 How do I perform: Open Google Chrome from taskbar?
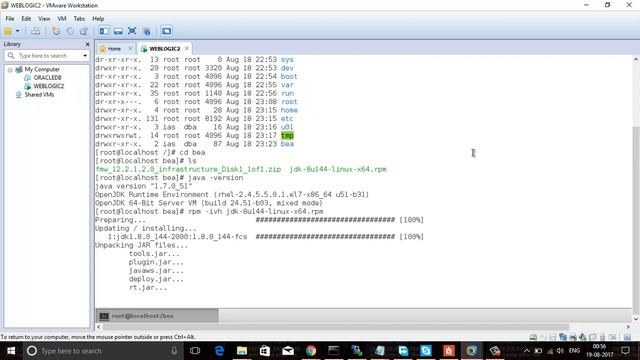tap(311, 351)
